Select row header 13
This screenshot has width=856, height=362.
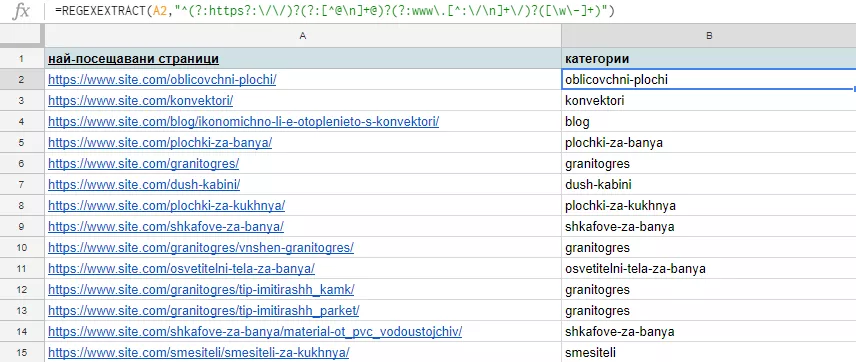click(x=21, y=311)
